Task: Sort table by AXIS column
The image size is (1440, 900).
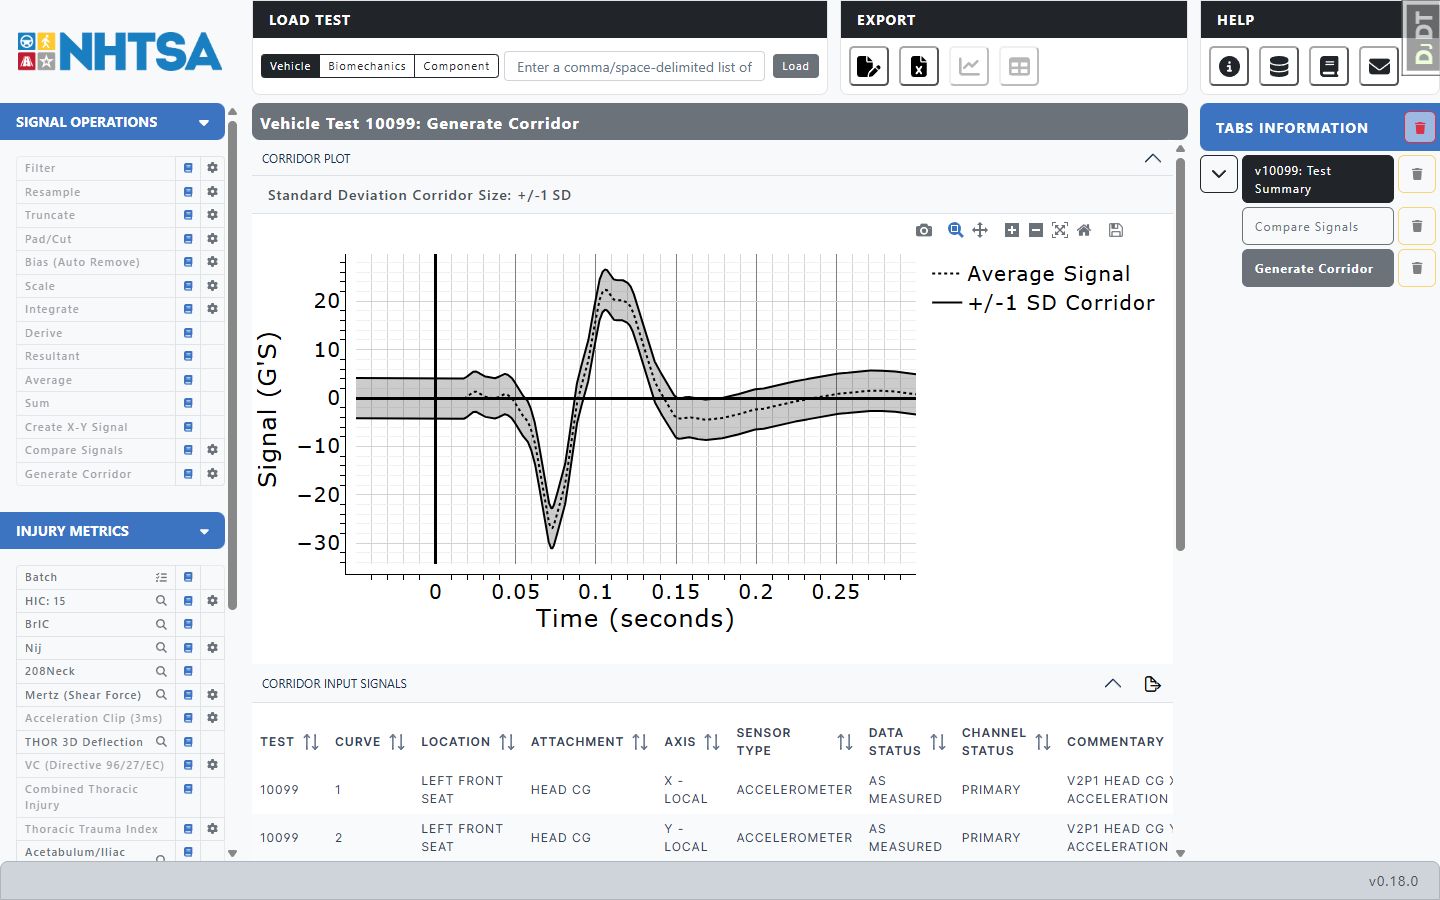Action: pyautogui.click(x=712, y=741)
